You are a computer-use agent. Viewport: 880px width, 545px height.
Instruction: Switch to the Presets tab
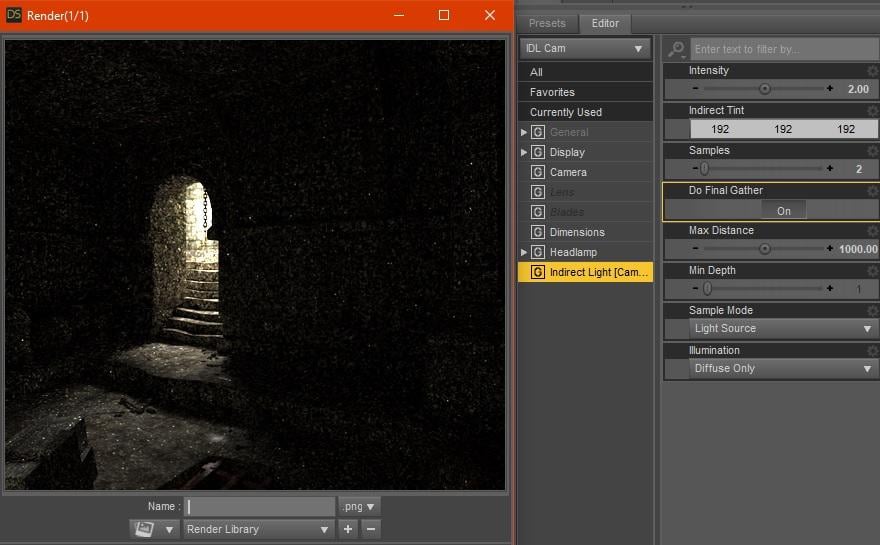pos(547,23)
